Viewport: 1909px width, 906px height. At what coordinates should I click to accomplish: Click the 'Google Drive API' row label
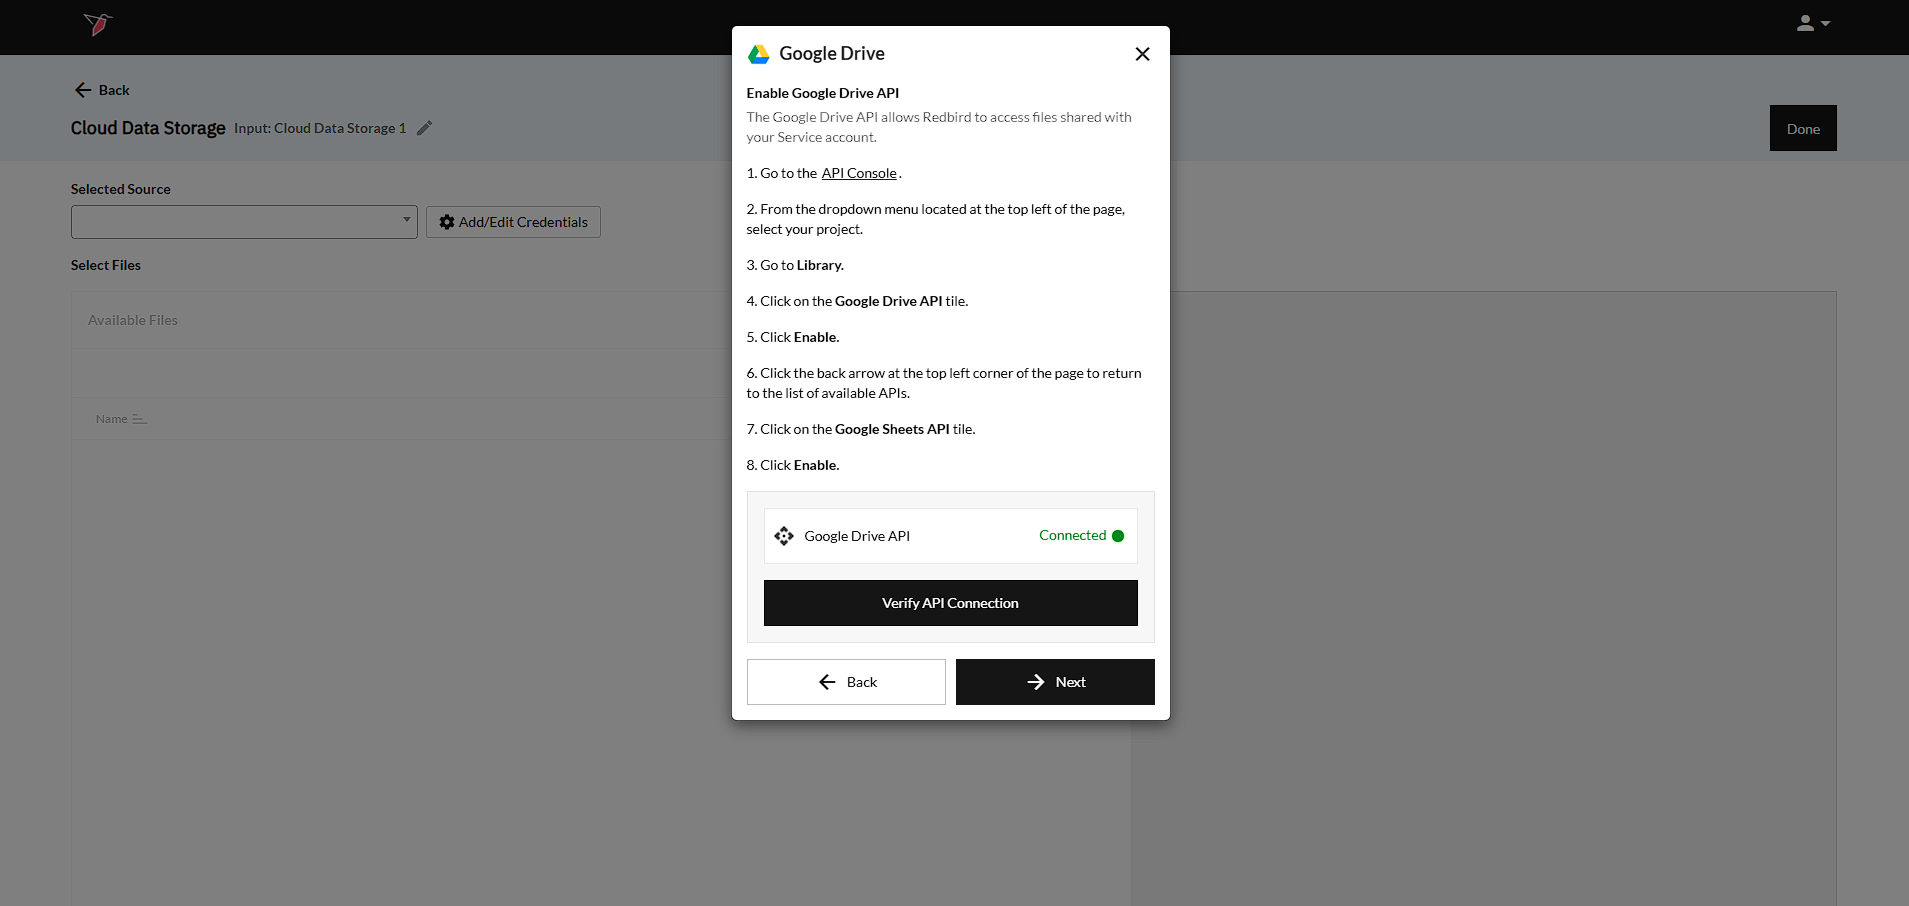857,536
